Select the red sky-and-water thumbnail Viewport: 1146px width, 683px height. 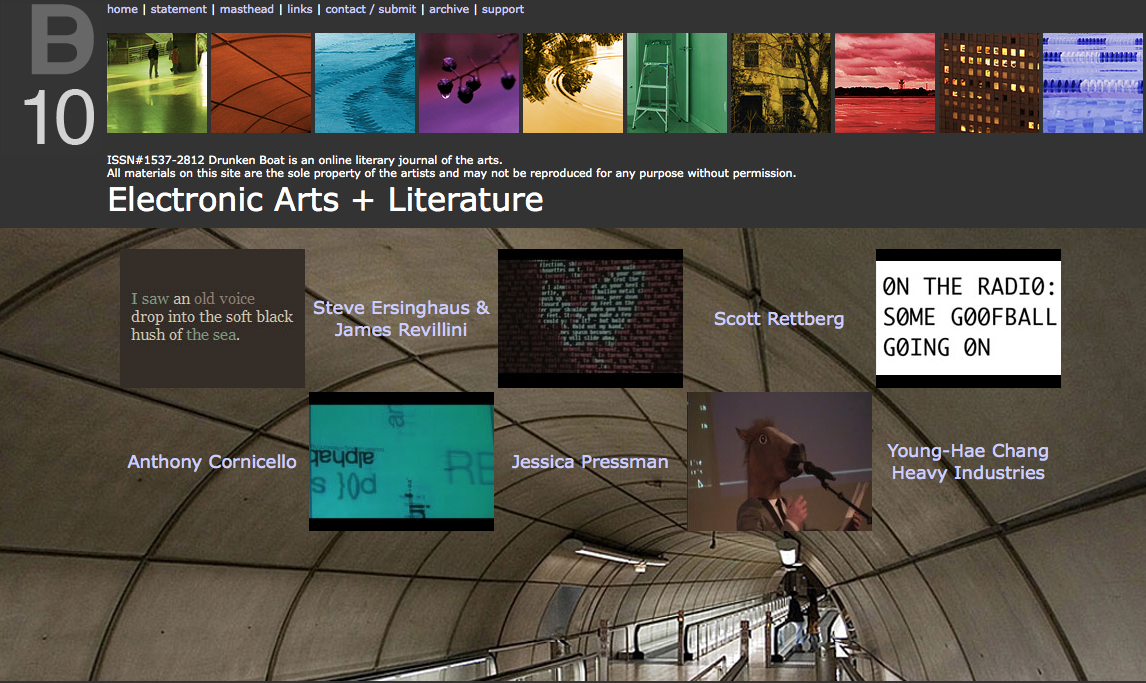click(x=884, y=83)
